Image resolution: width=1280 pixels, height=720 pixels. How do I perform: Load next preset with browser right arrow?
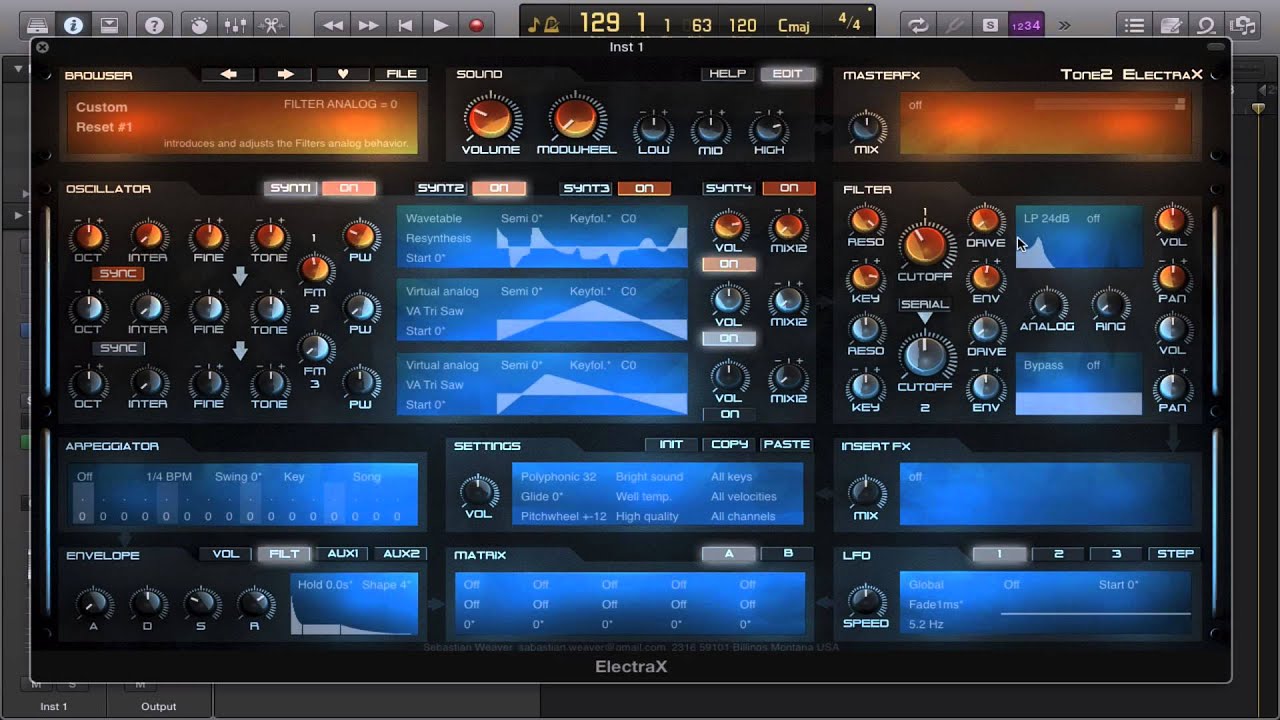coord(286,74)
